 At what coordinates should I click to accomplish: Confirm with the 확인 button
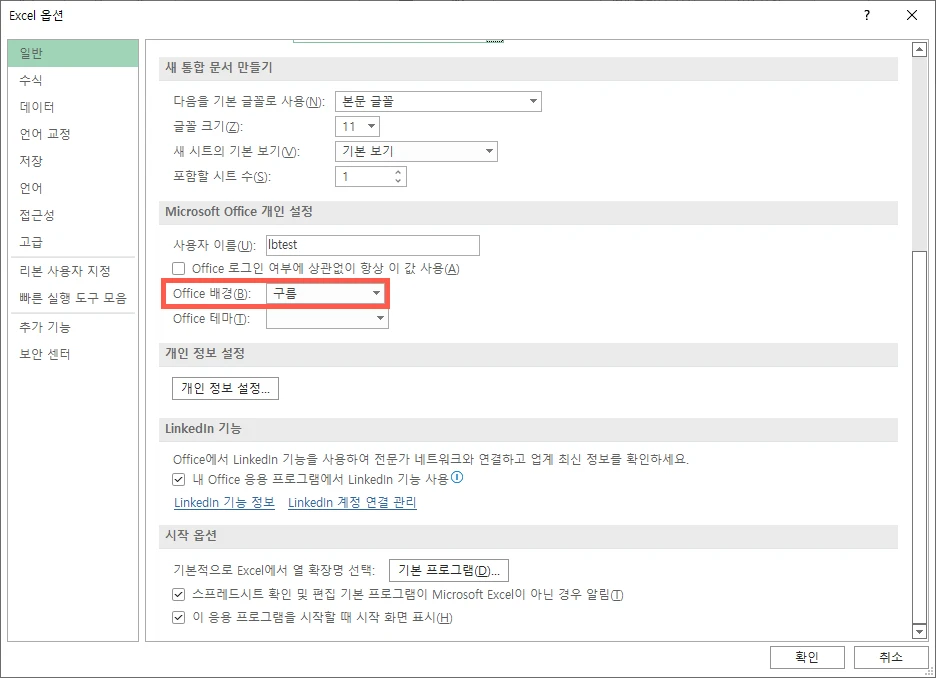click(x=807, y=657)
